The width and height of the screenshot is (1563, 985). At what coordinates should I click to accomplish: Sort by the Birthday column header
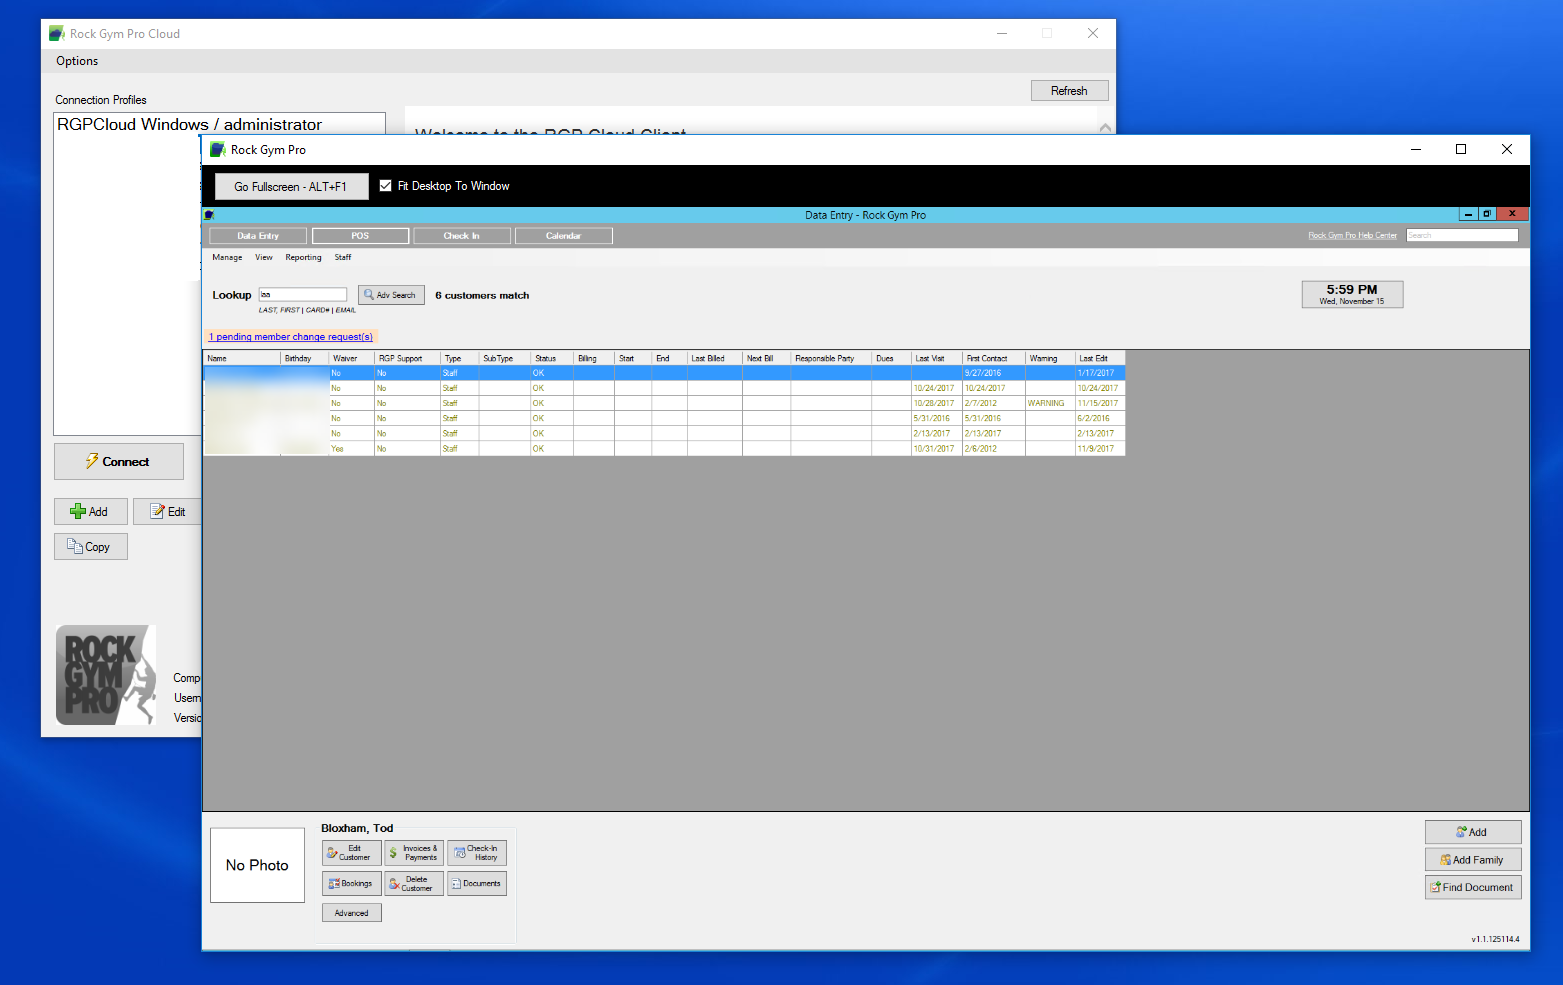click(305, 358)
